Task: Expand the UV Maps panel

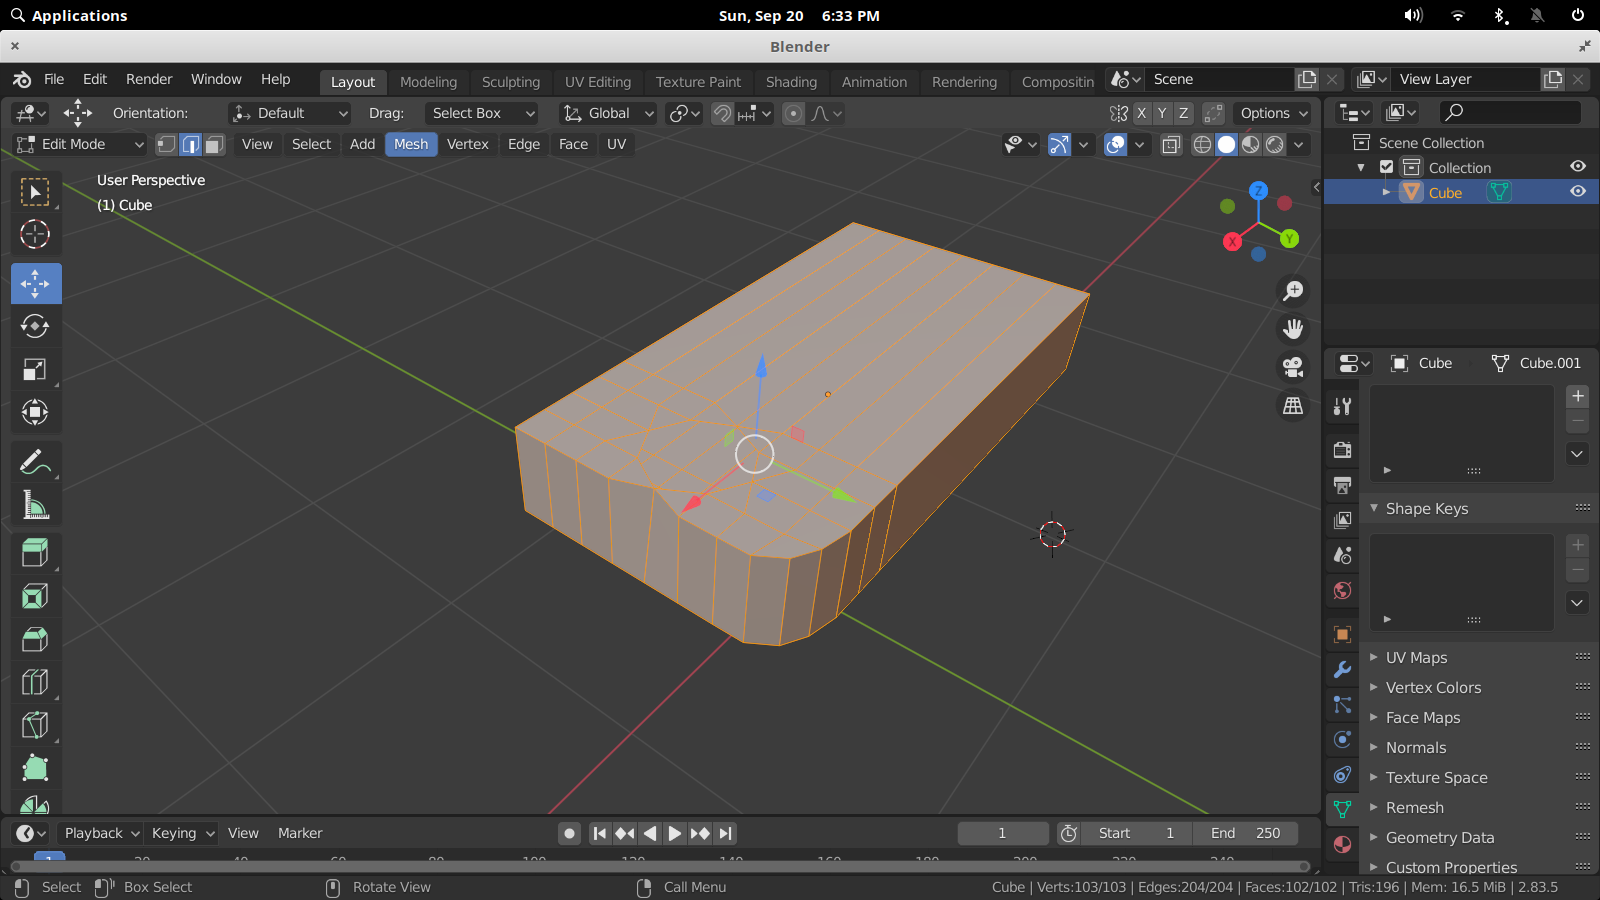Action: click(1416, 657)
